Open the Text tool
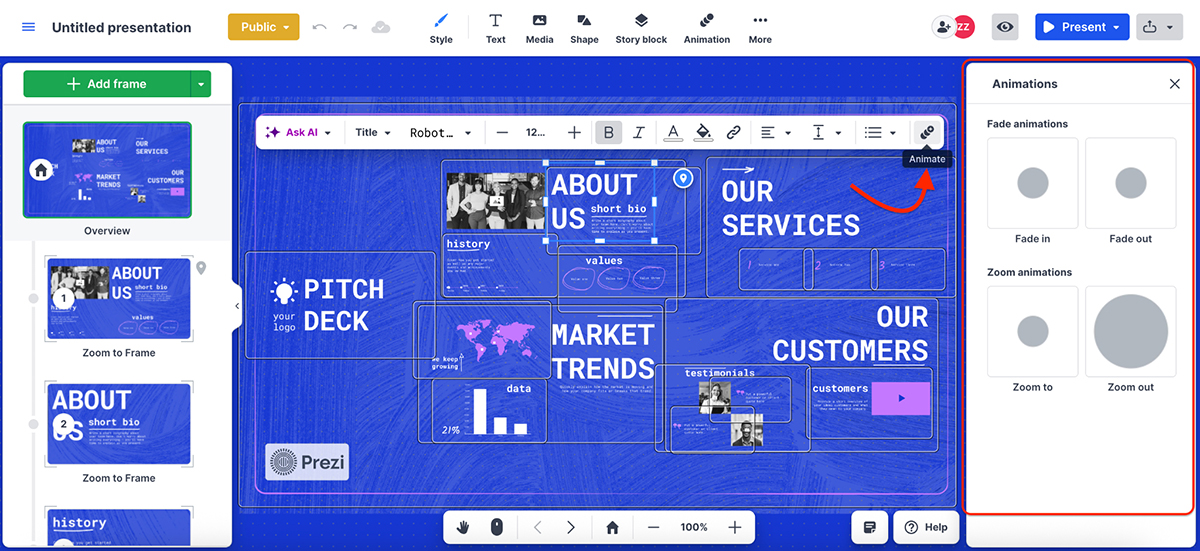Screen dimensions: 1200x551 (495, 28)
